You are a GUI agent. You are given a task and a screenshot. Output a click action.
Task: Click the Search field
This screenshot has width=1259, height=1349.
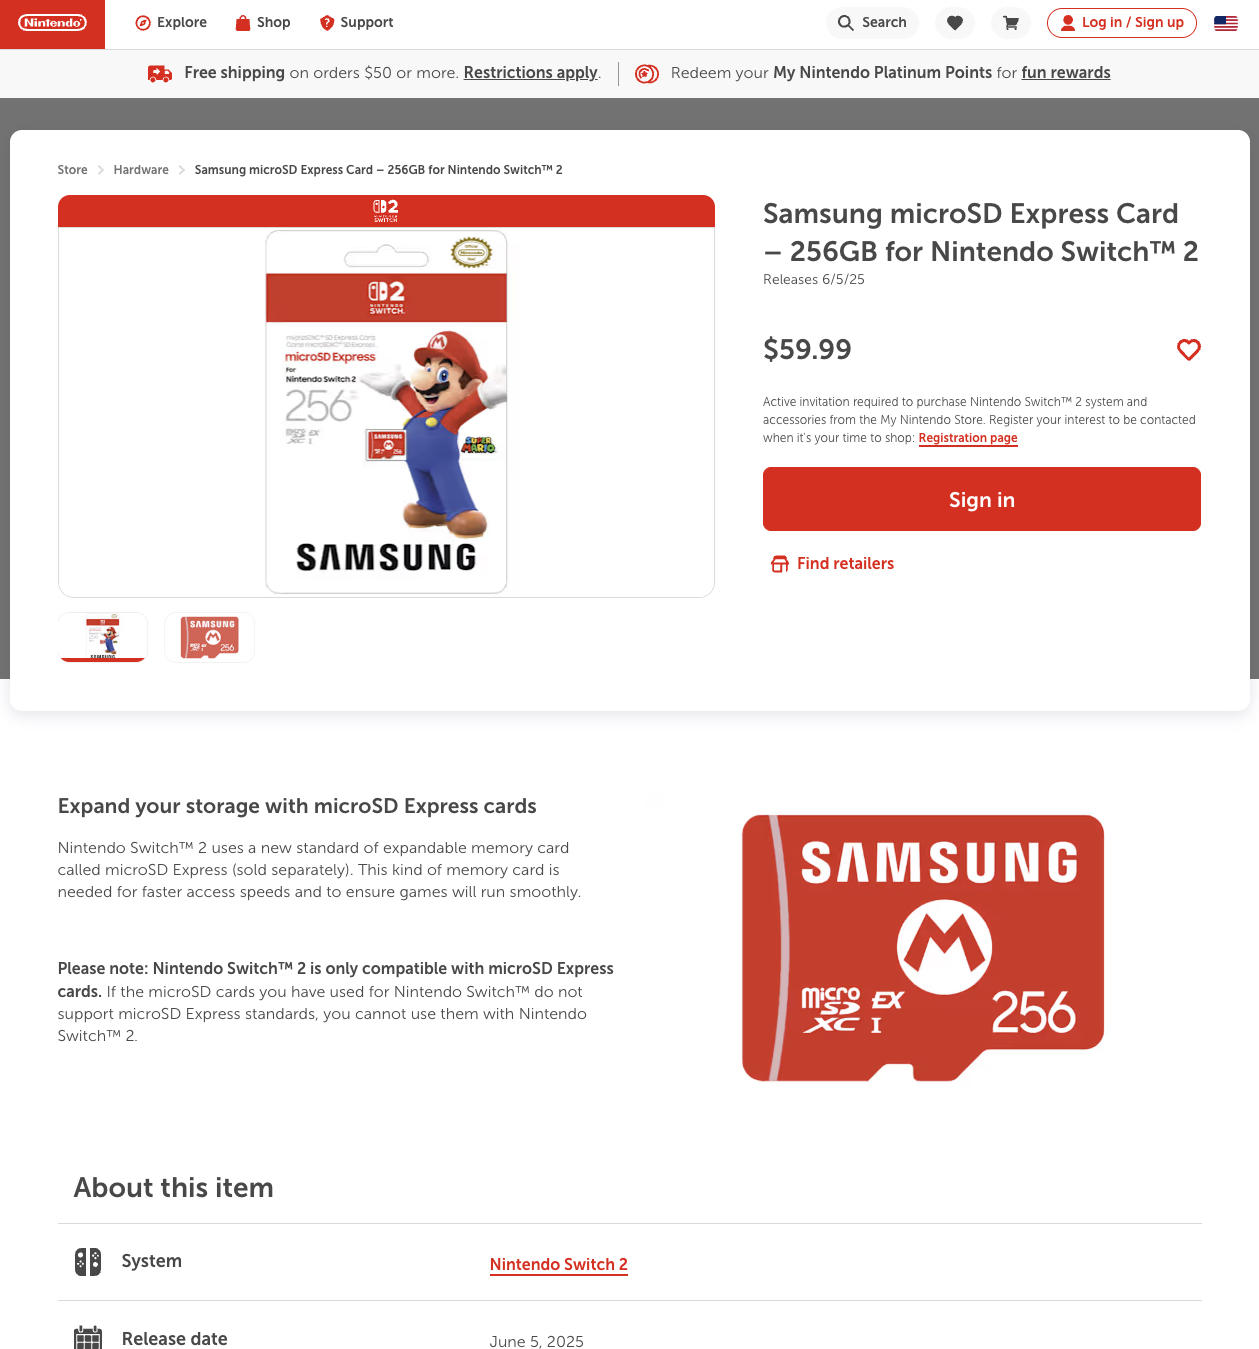[873, 23]
